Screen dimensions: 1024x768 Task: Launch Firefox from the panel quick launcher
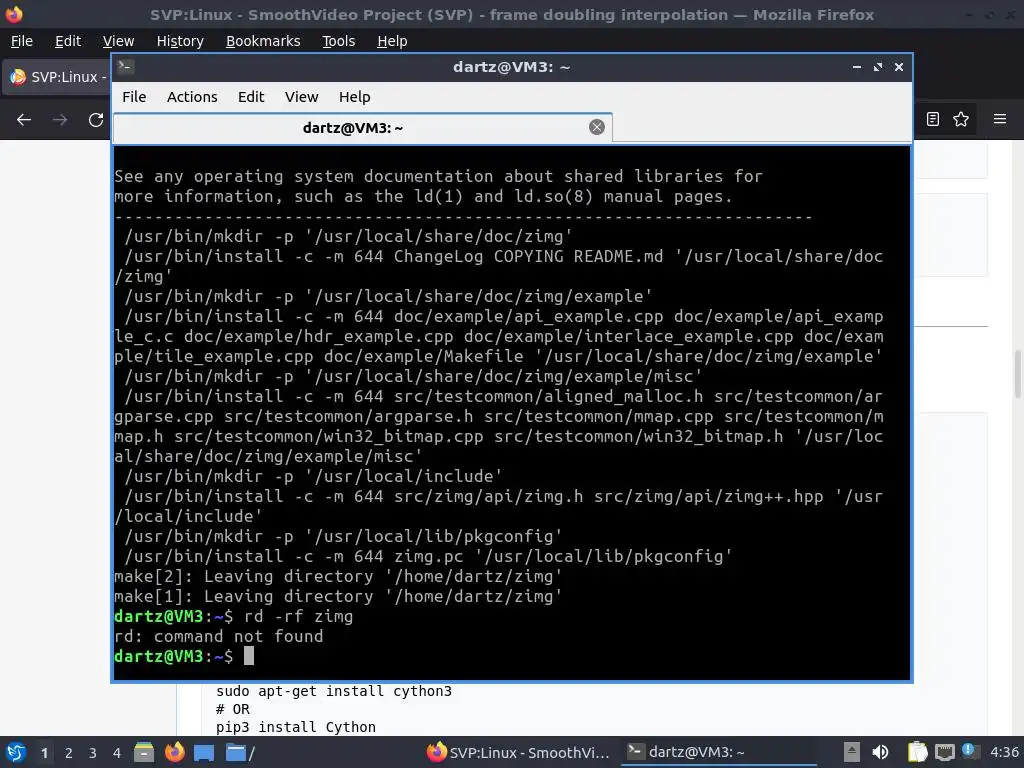point(174,752)
